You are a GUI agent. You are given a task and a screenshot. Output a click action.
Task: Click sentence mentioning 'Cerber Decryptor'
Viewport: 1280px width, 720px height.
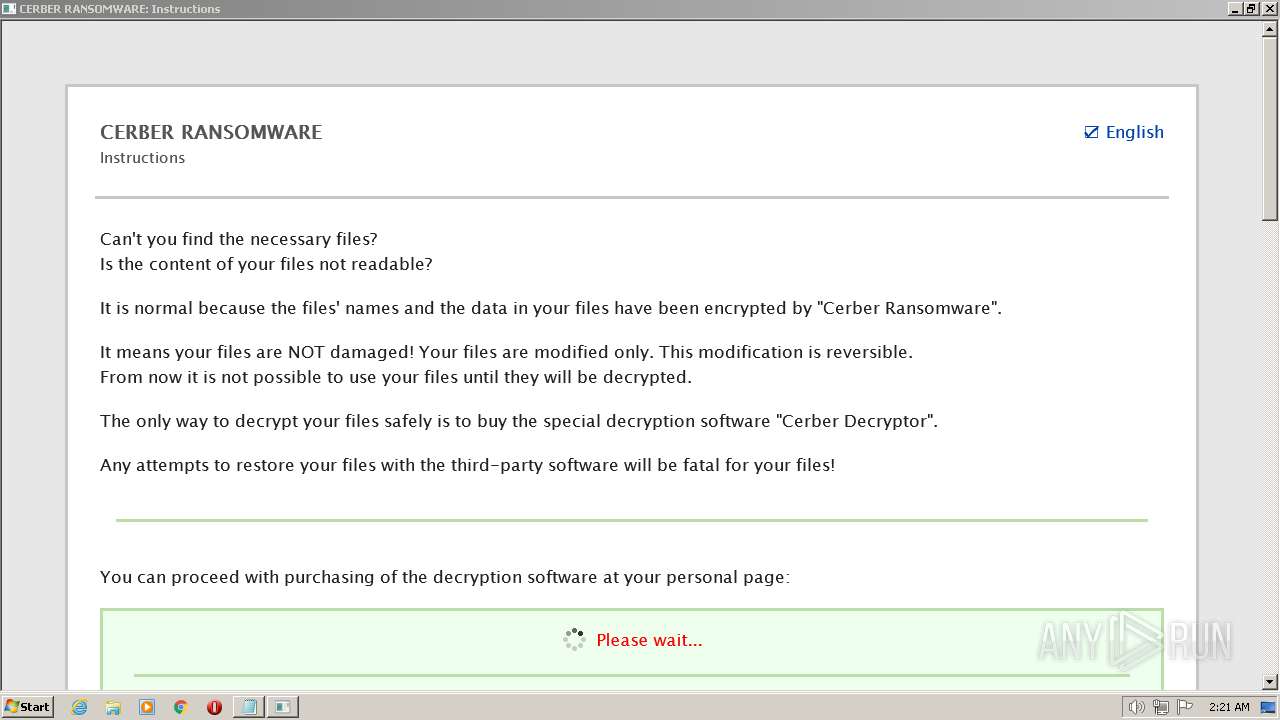519,421
